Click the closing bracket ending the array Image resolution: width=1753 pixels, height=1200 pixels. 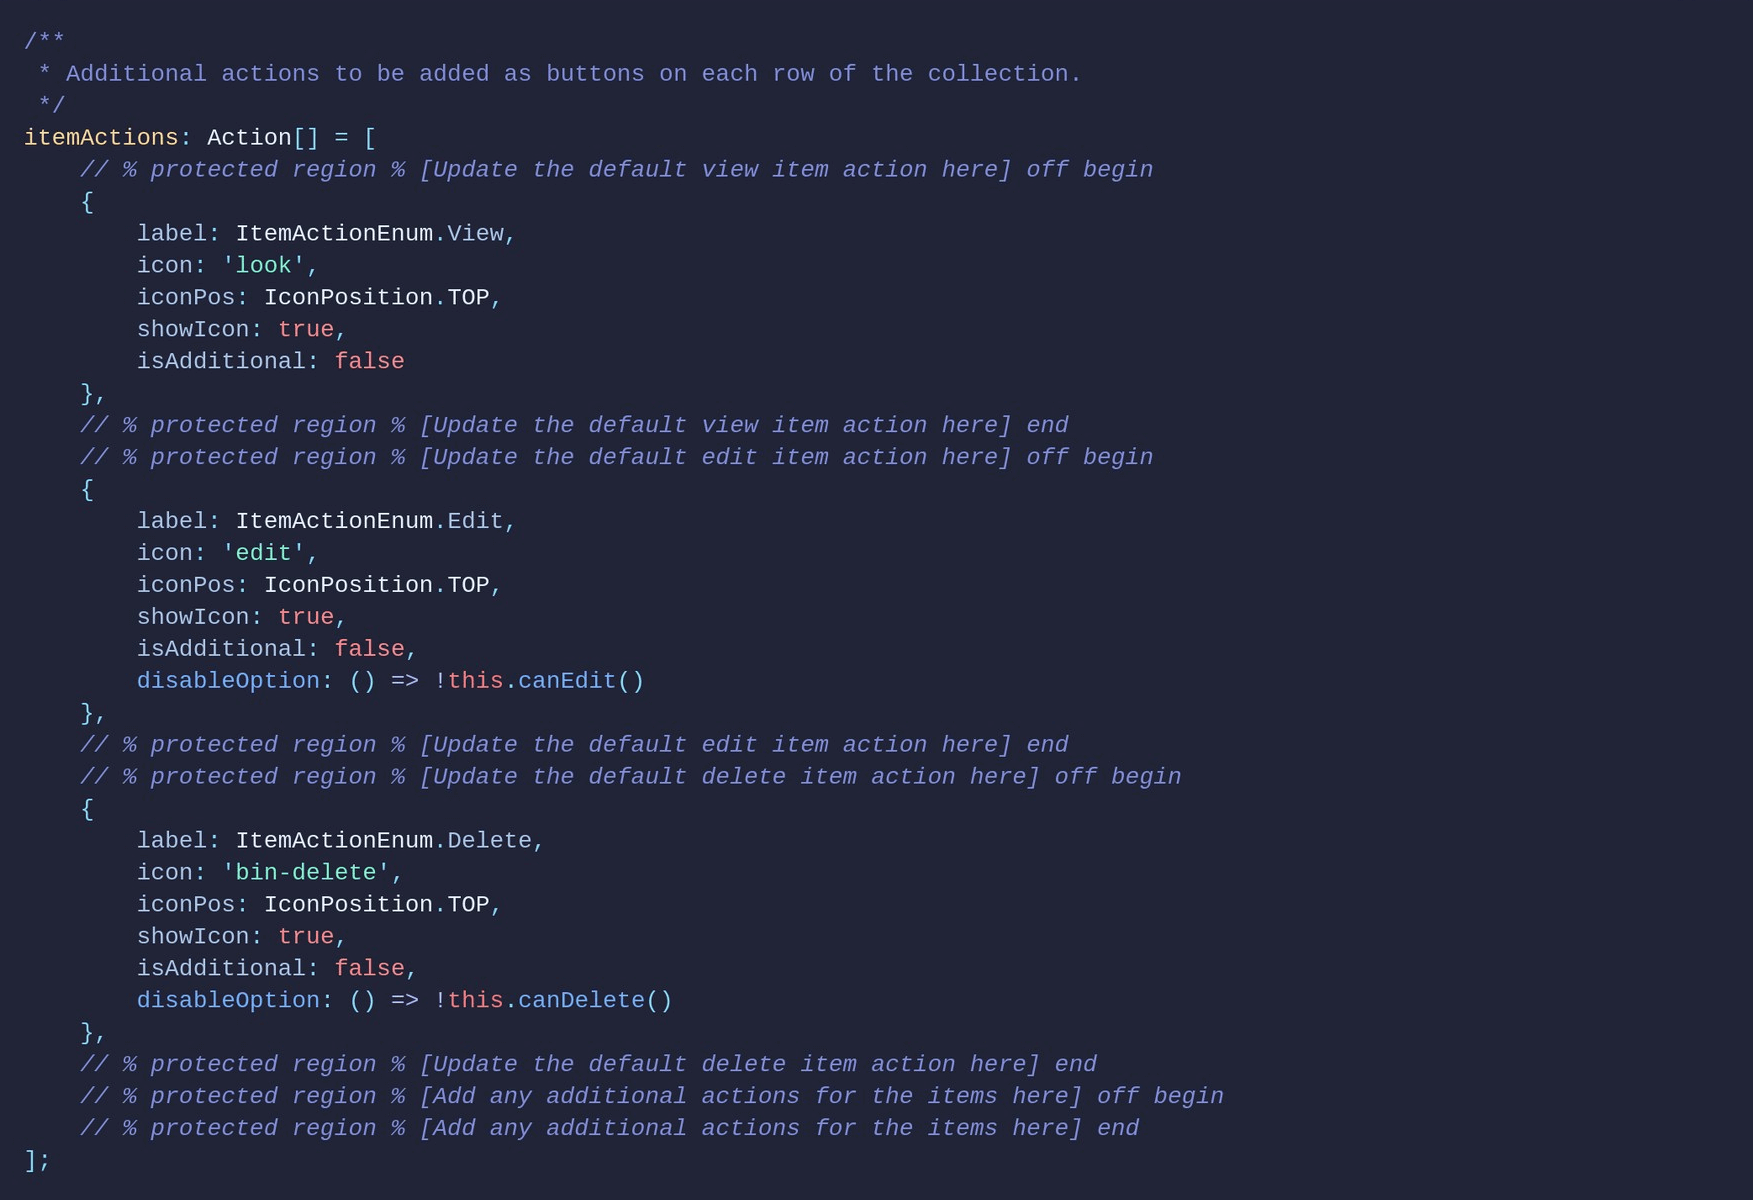[31, 1161]
